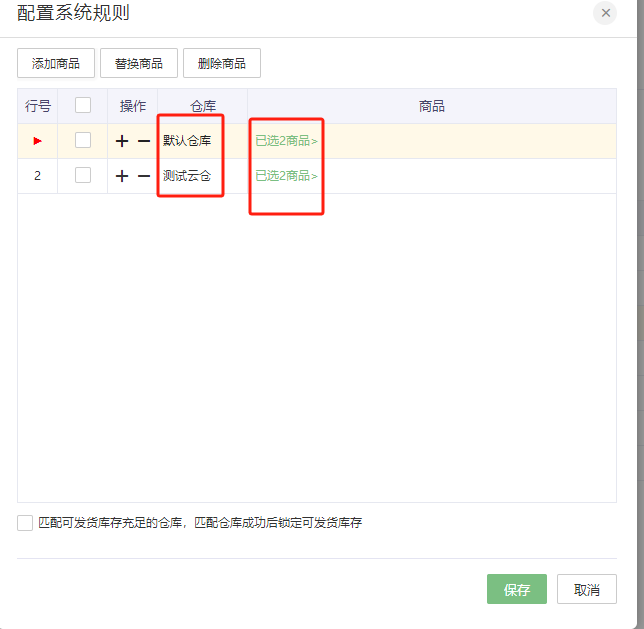Add a row using plus in 默认仓库 row
Screen dimensions: 644x629
pos(122,141)
